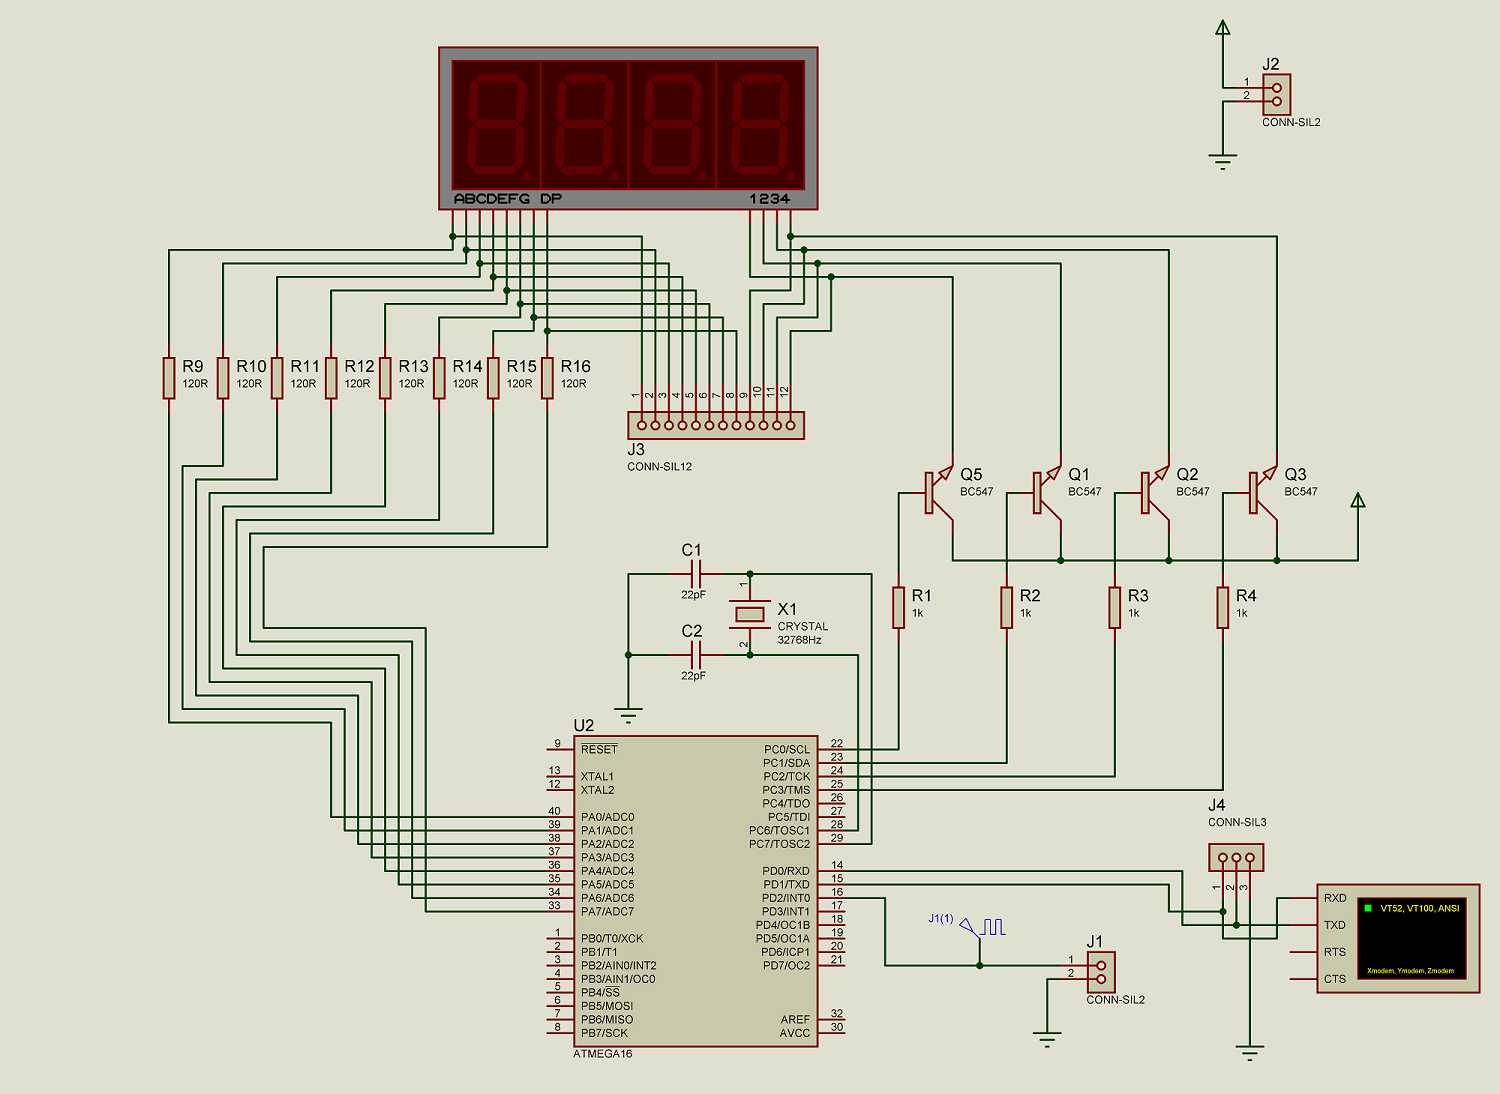Select the ATMEGA16 chip U2 body
The height and width of the screenshot is (1094, 1500).
tap(696, 891)
